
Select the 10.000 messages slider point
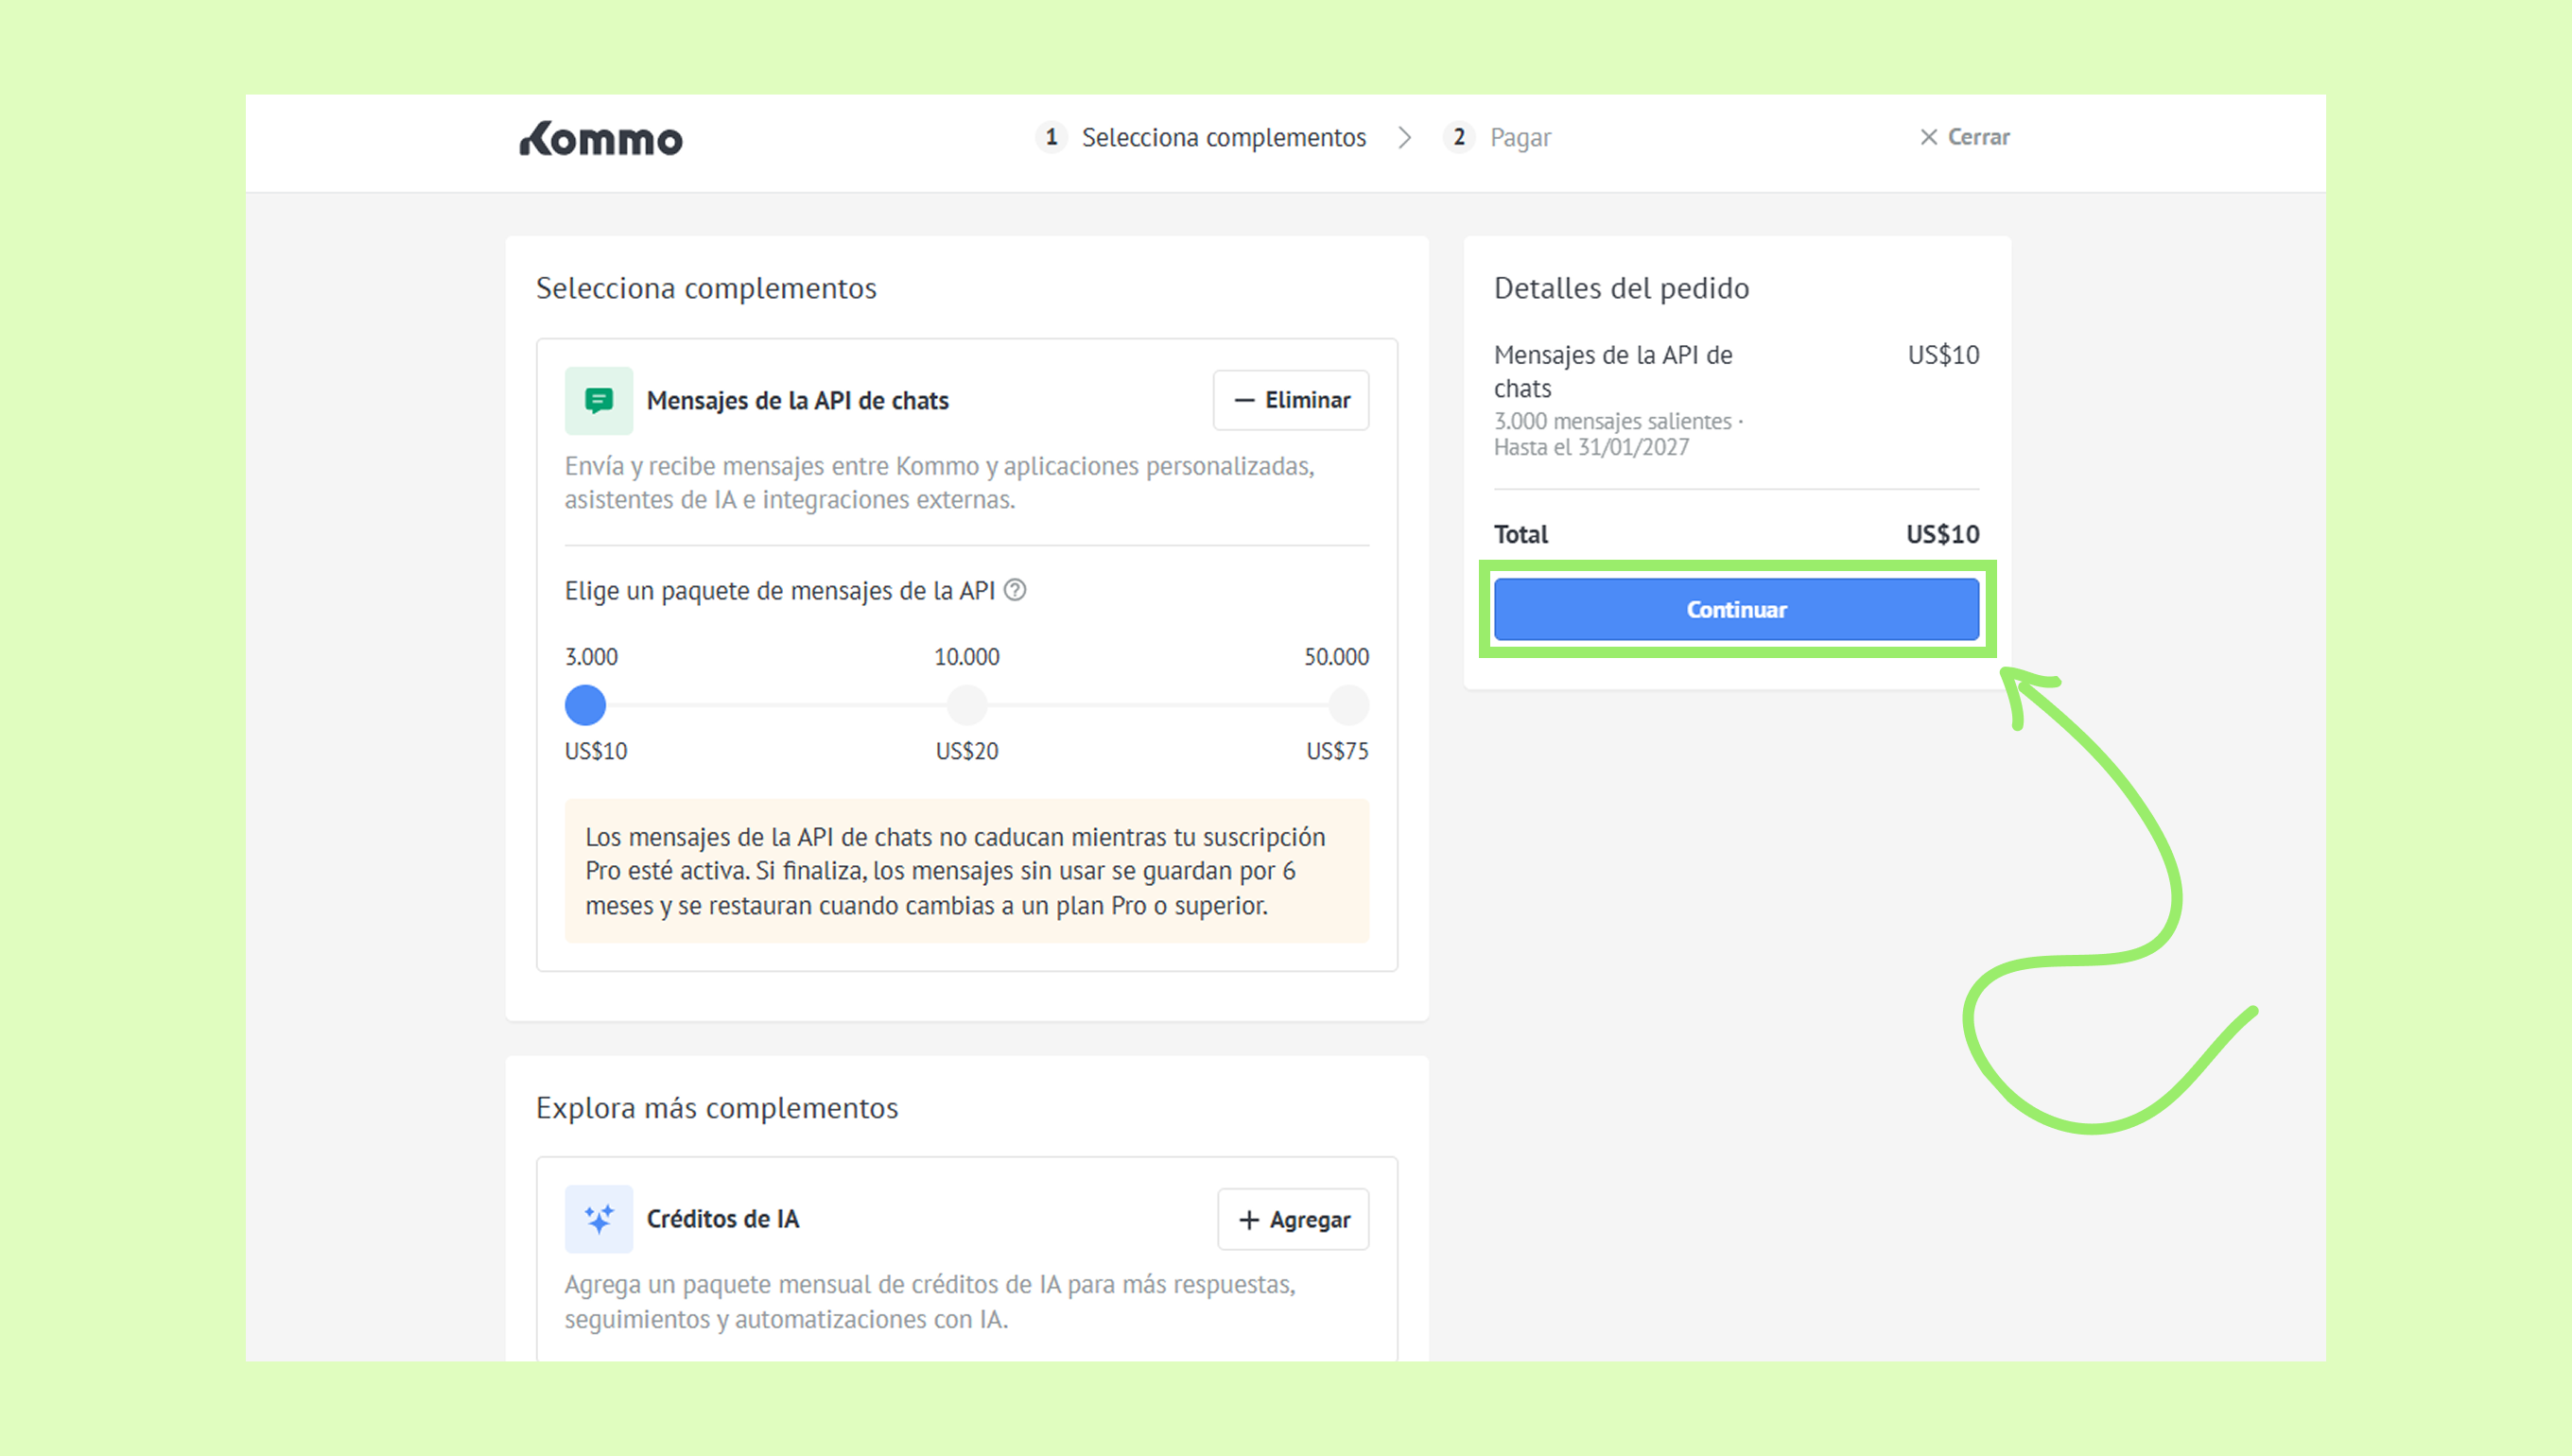967,705
